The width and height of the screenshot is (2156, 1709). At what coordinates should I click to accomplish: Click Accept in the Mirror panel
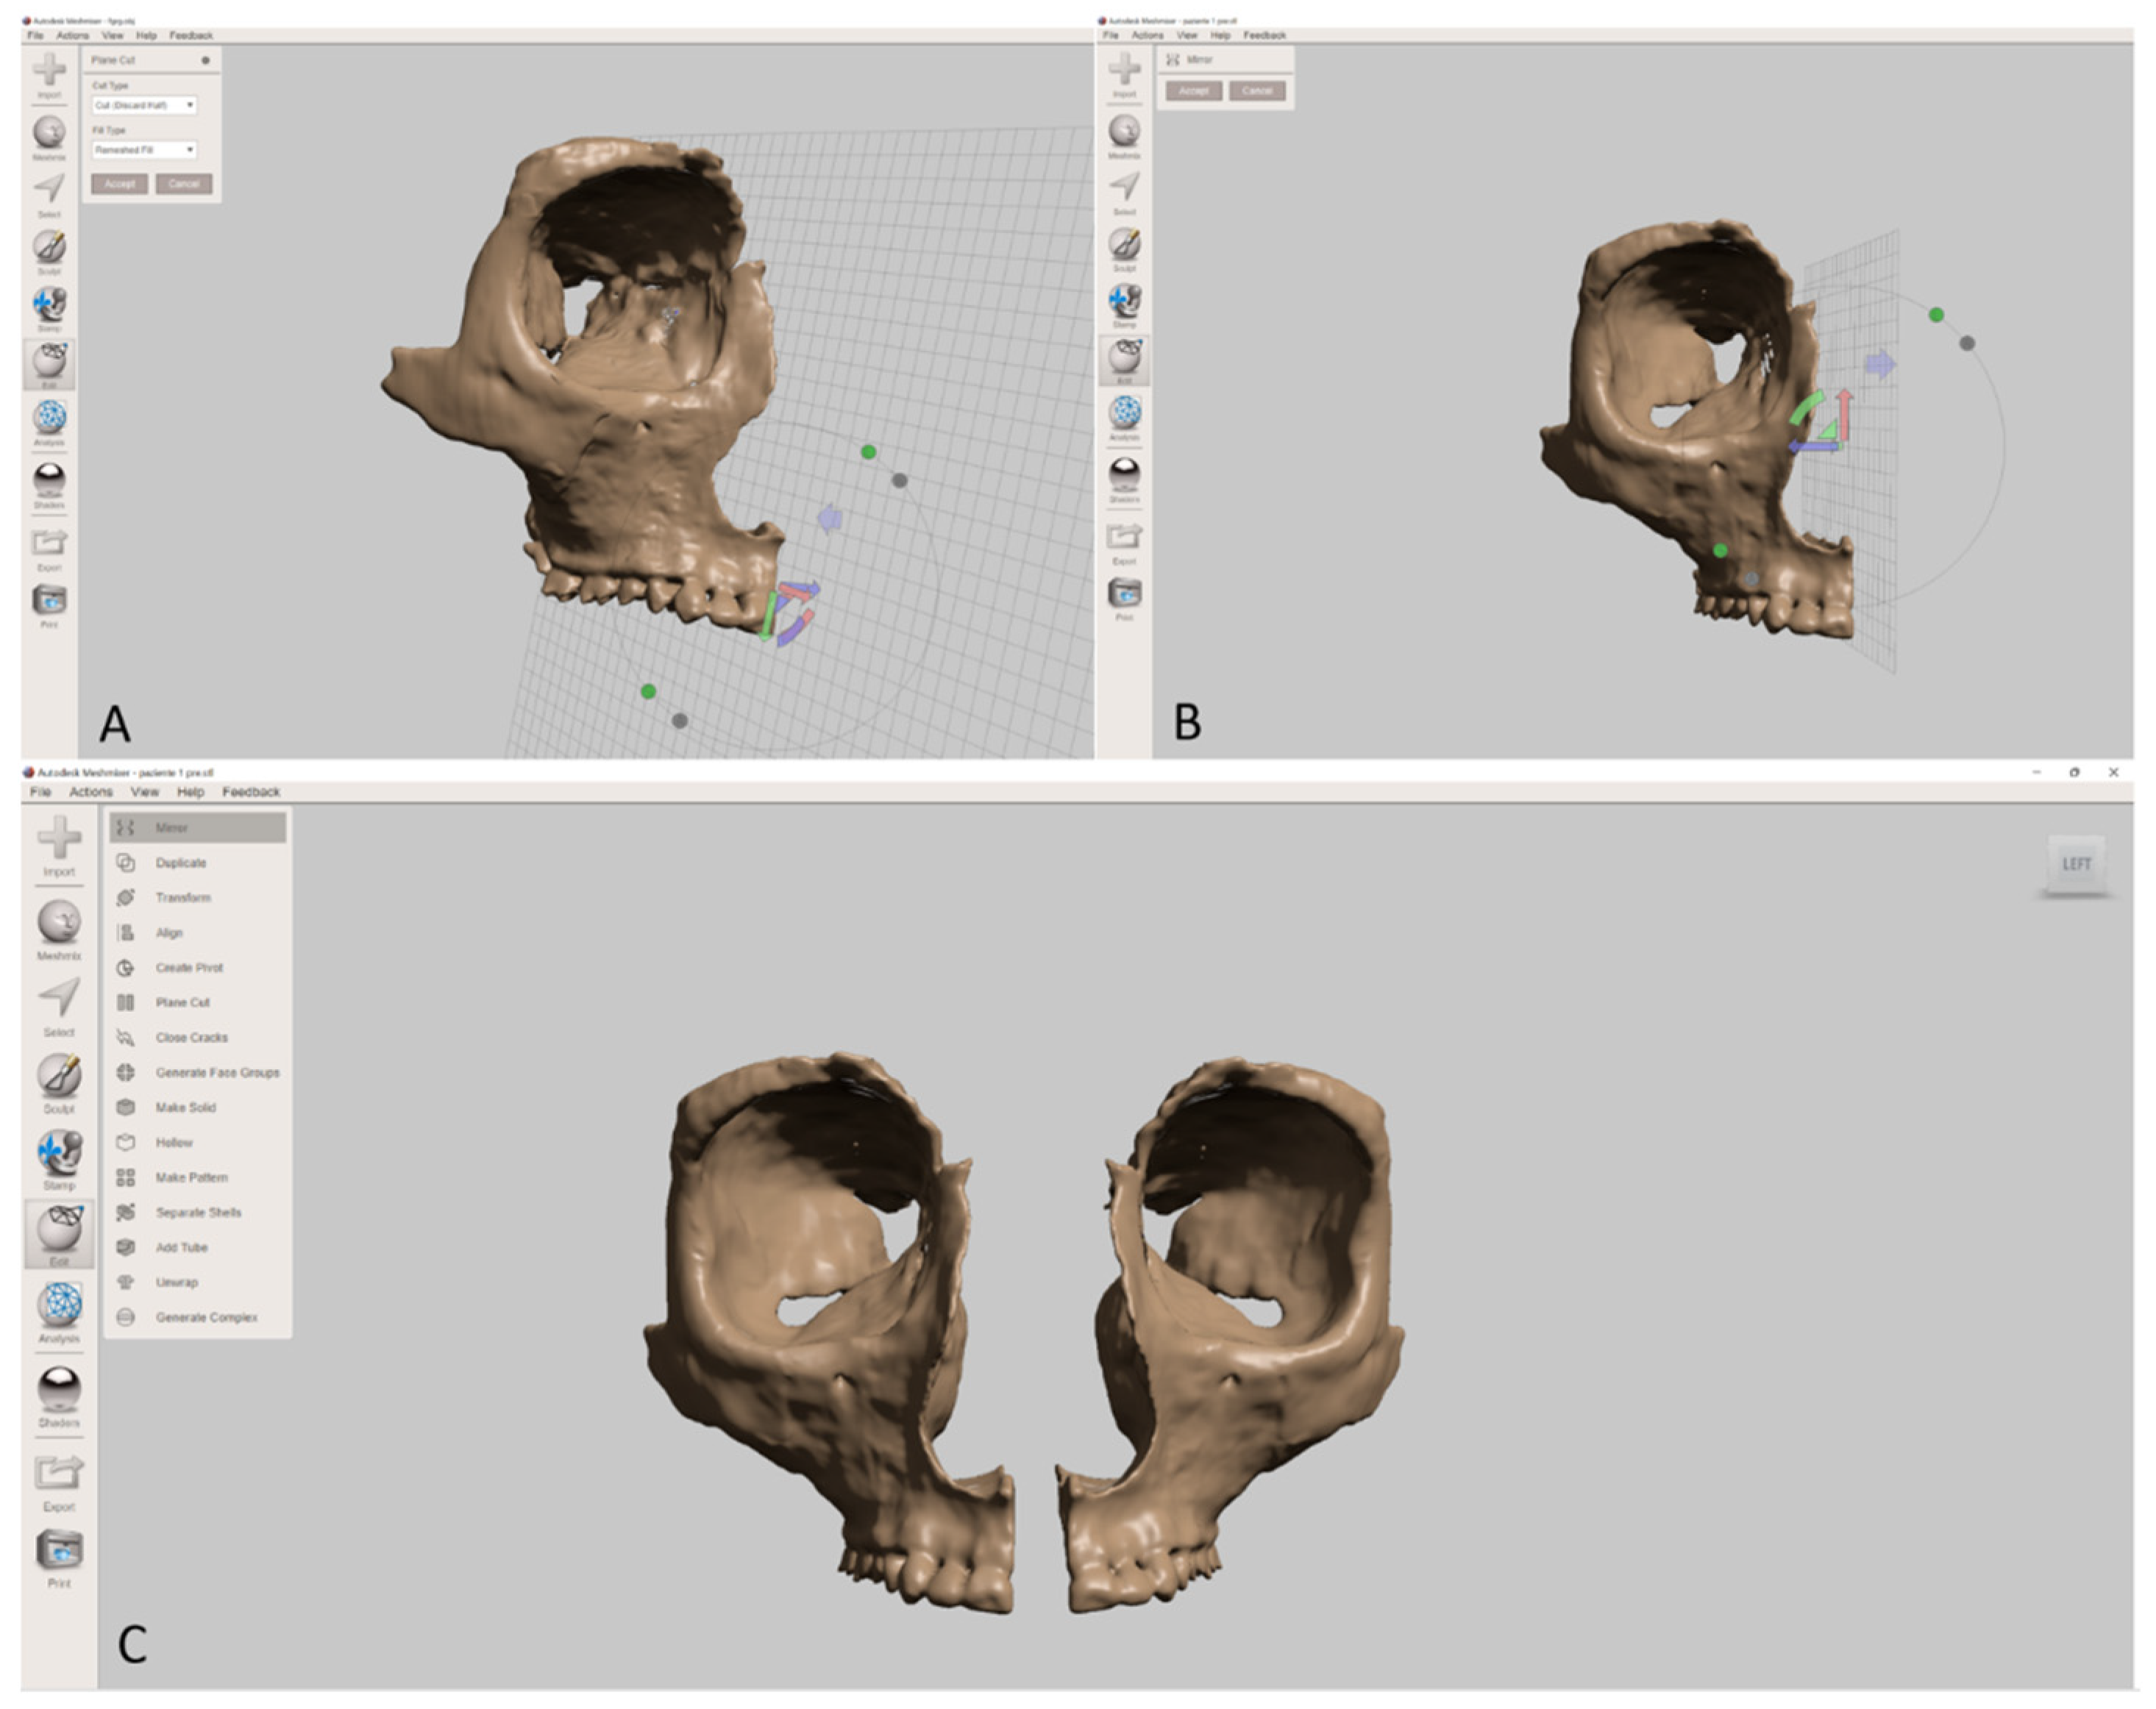tap(1193, 91)
